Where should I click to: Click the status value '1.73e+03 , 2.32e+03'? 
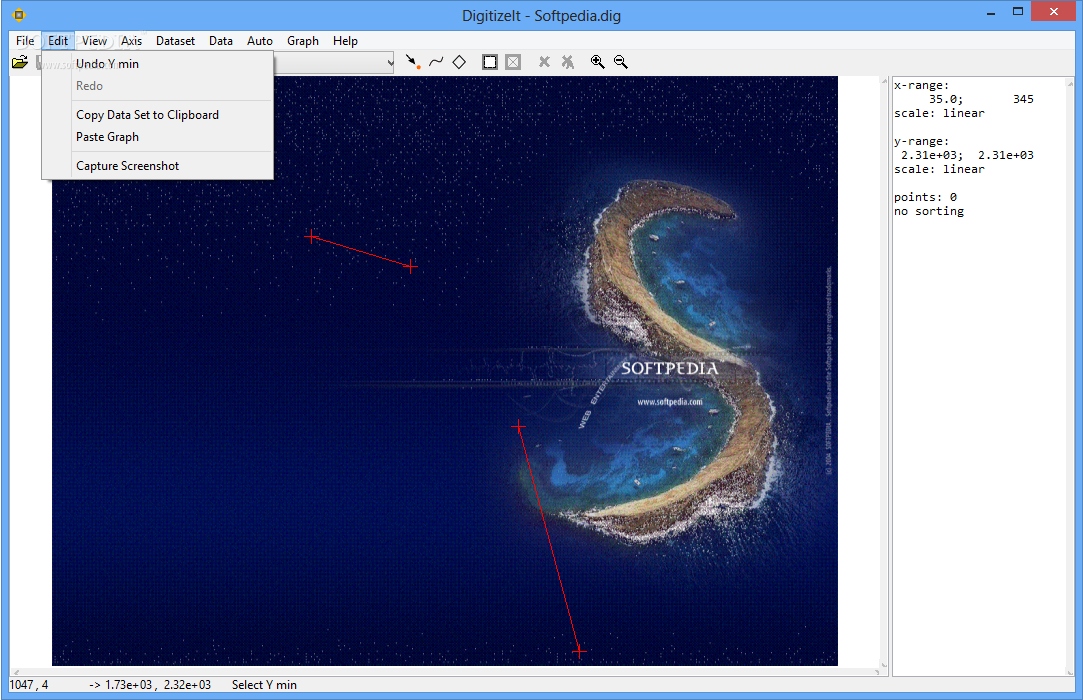pyautogui.click(x=157, y=685)
